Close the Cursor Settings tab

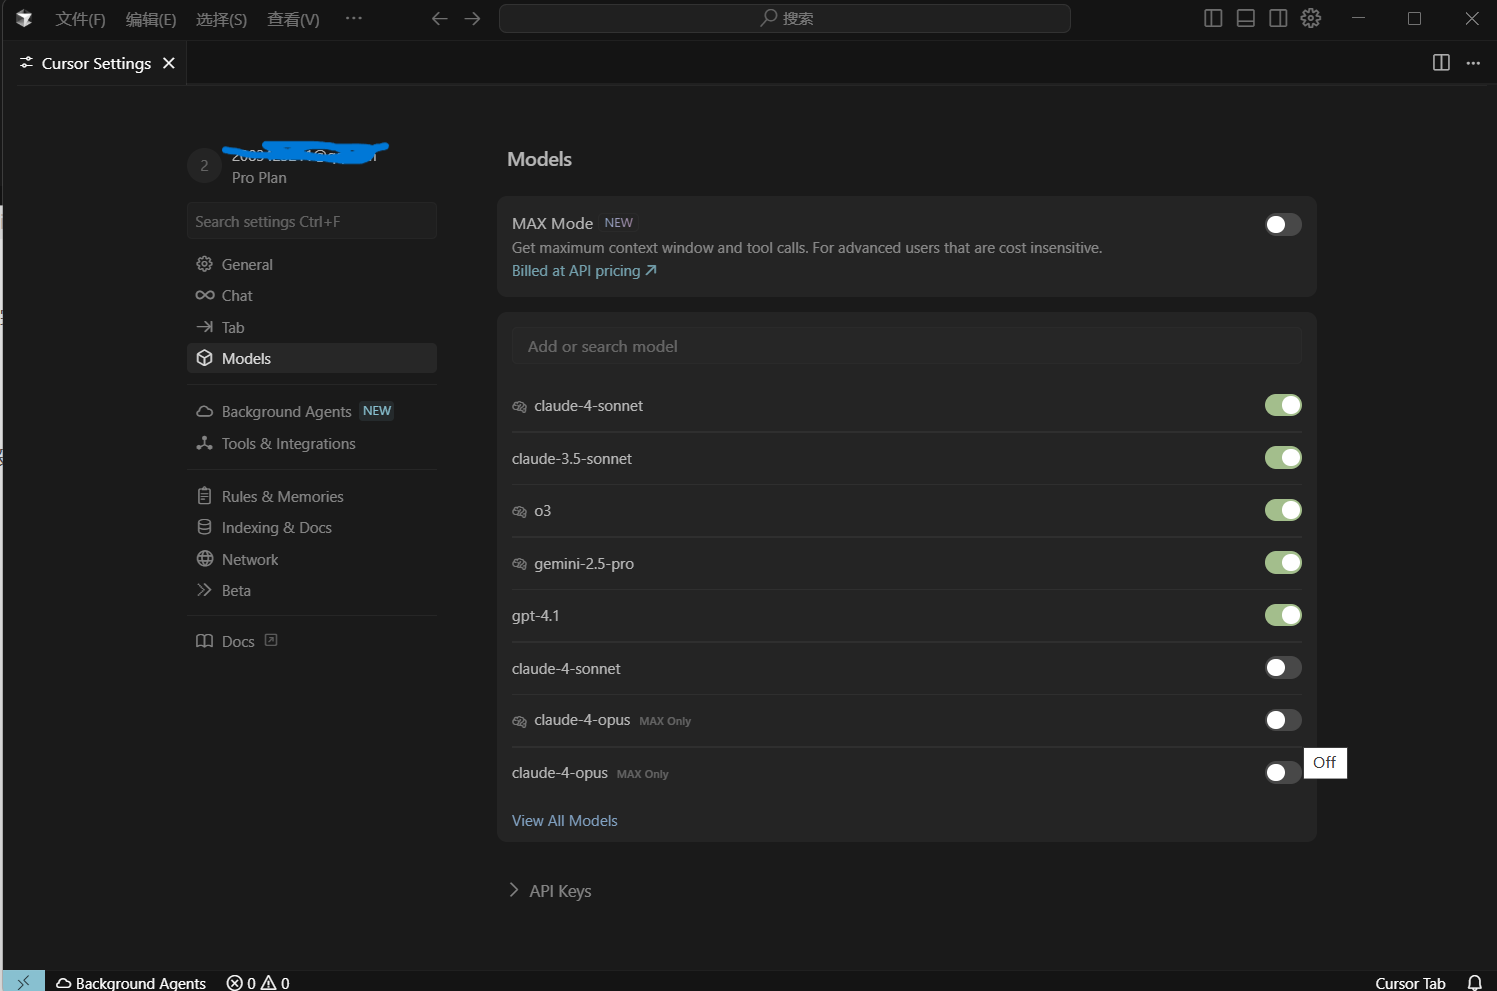pyautogui.click(x=169, y=63)
